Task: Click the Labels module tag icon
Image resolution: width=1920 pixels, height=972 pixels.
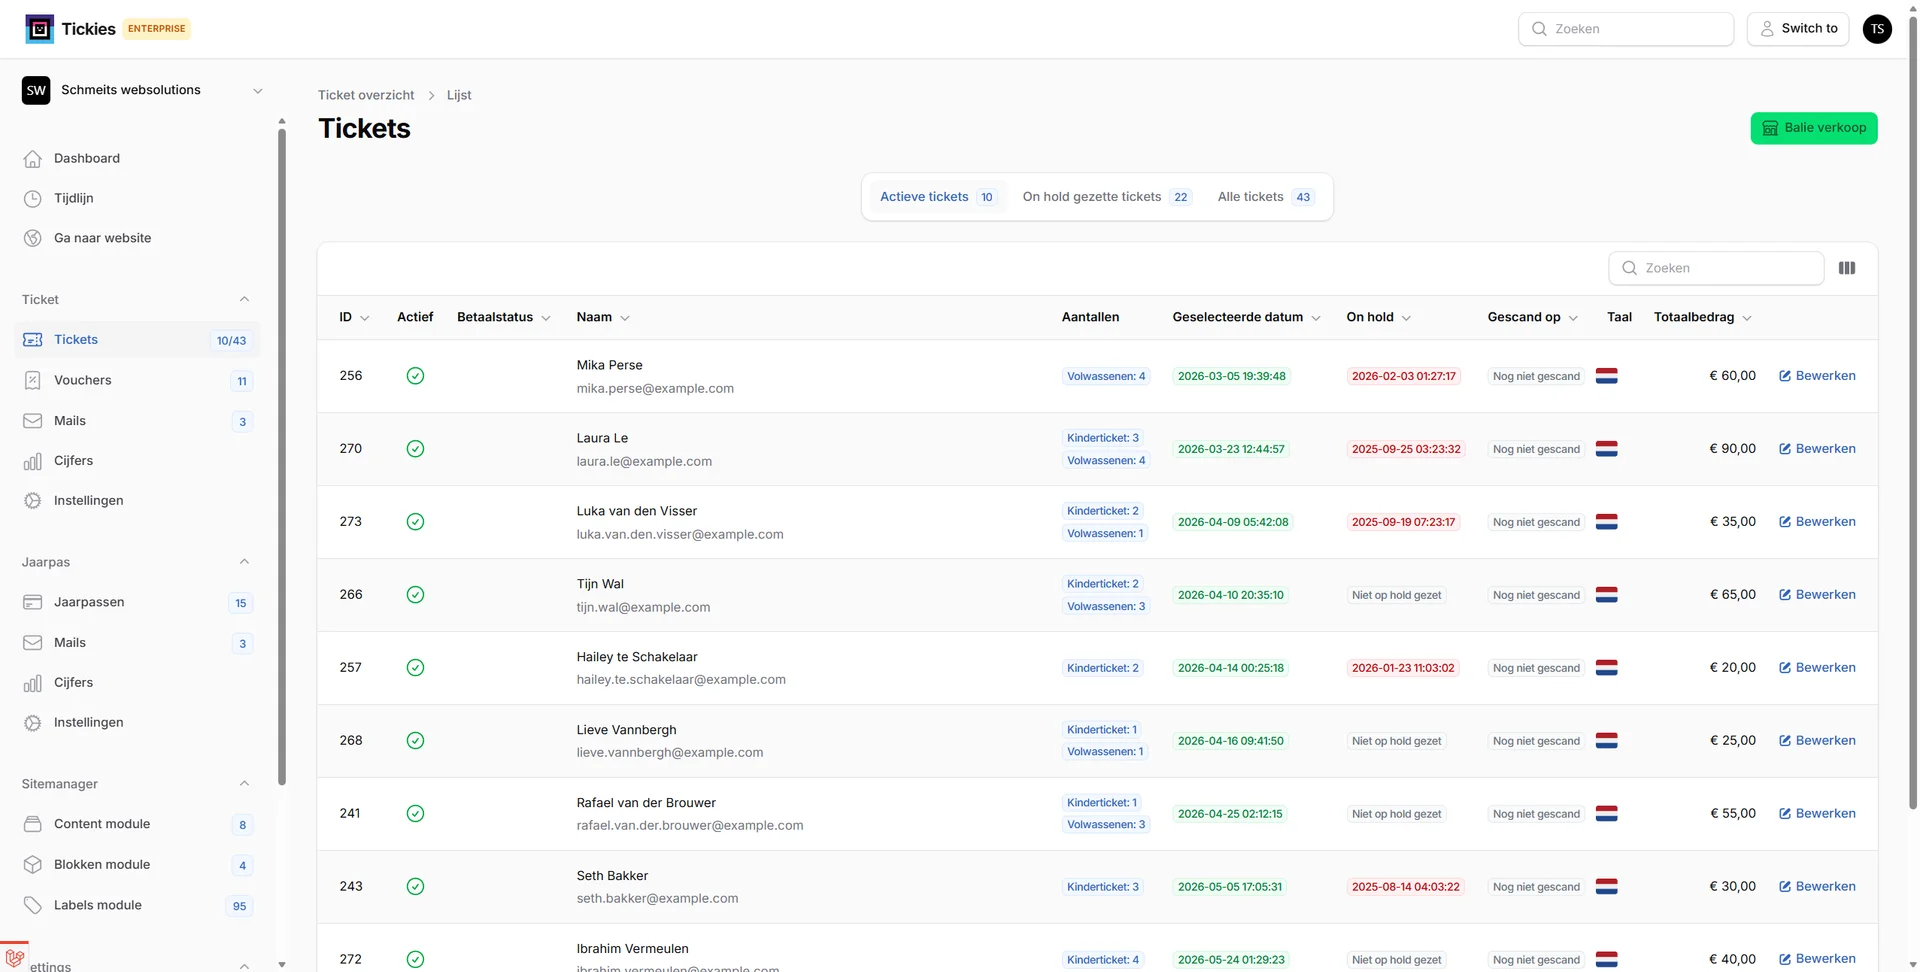Action: coord(33,906)
